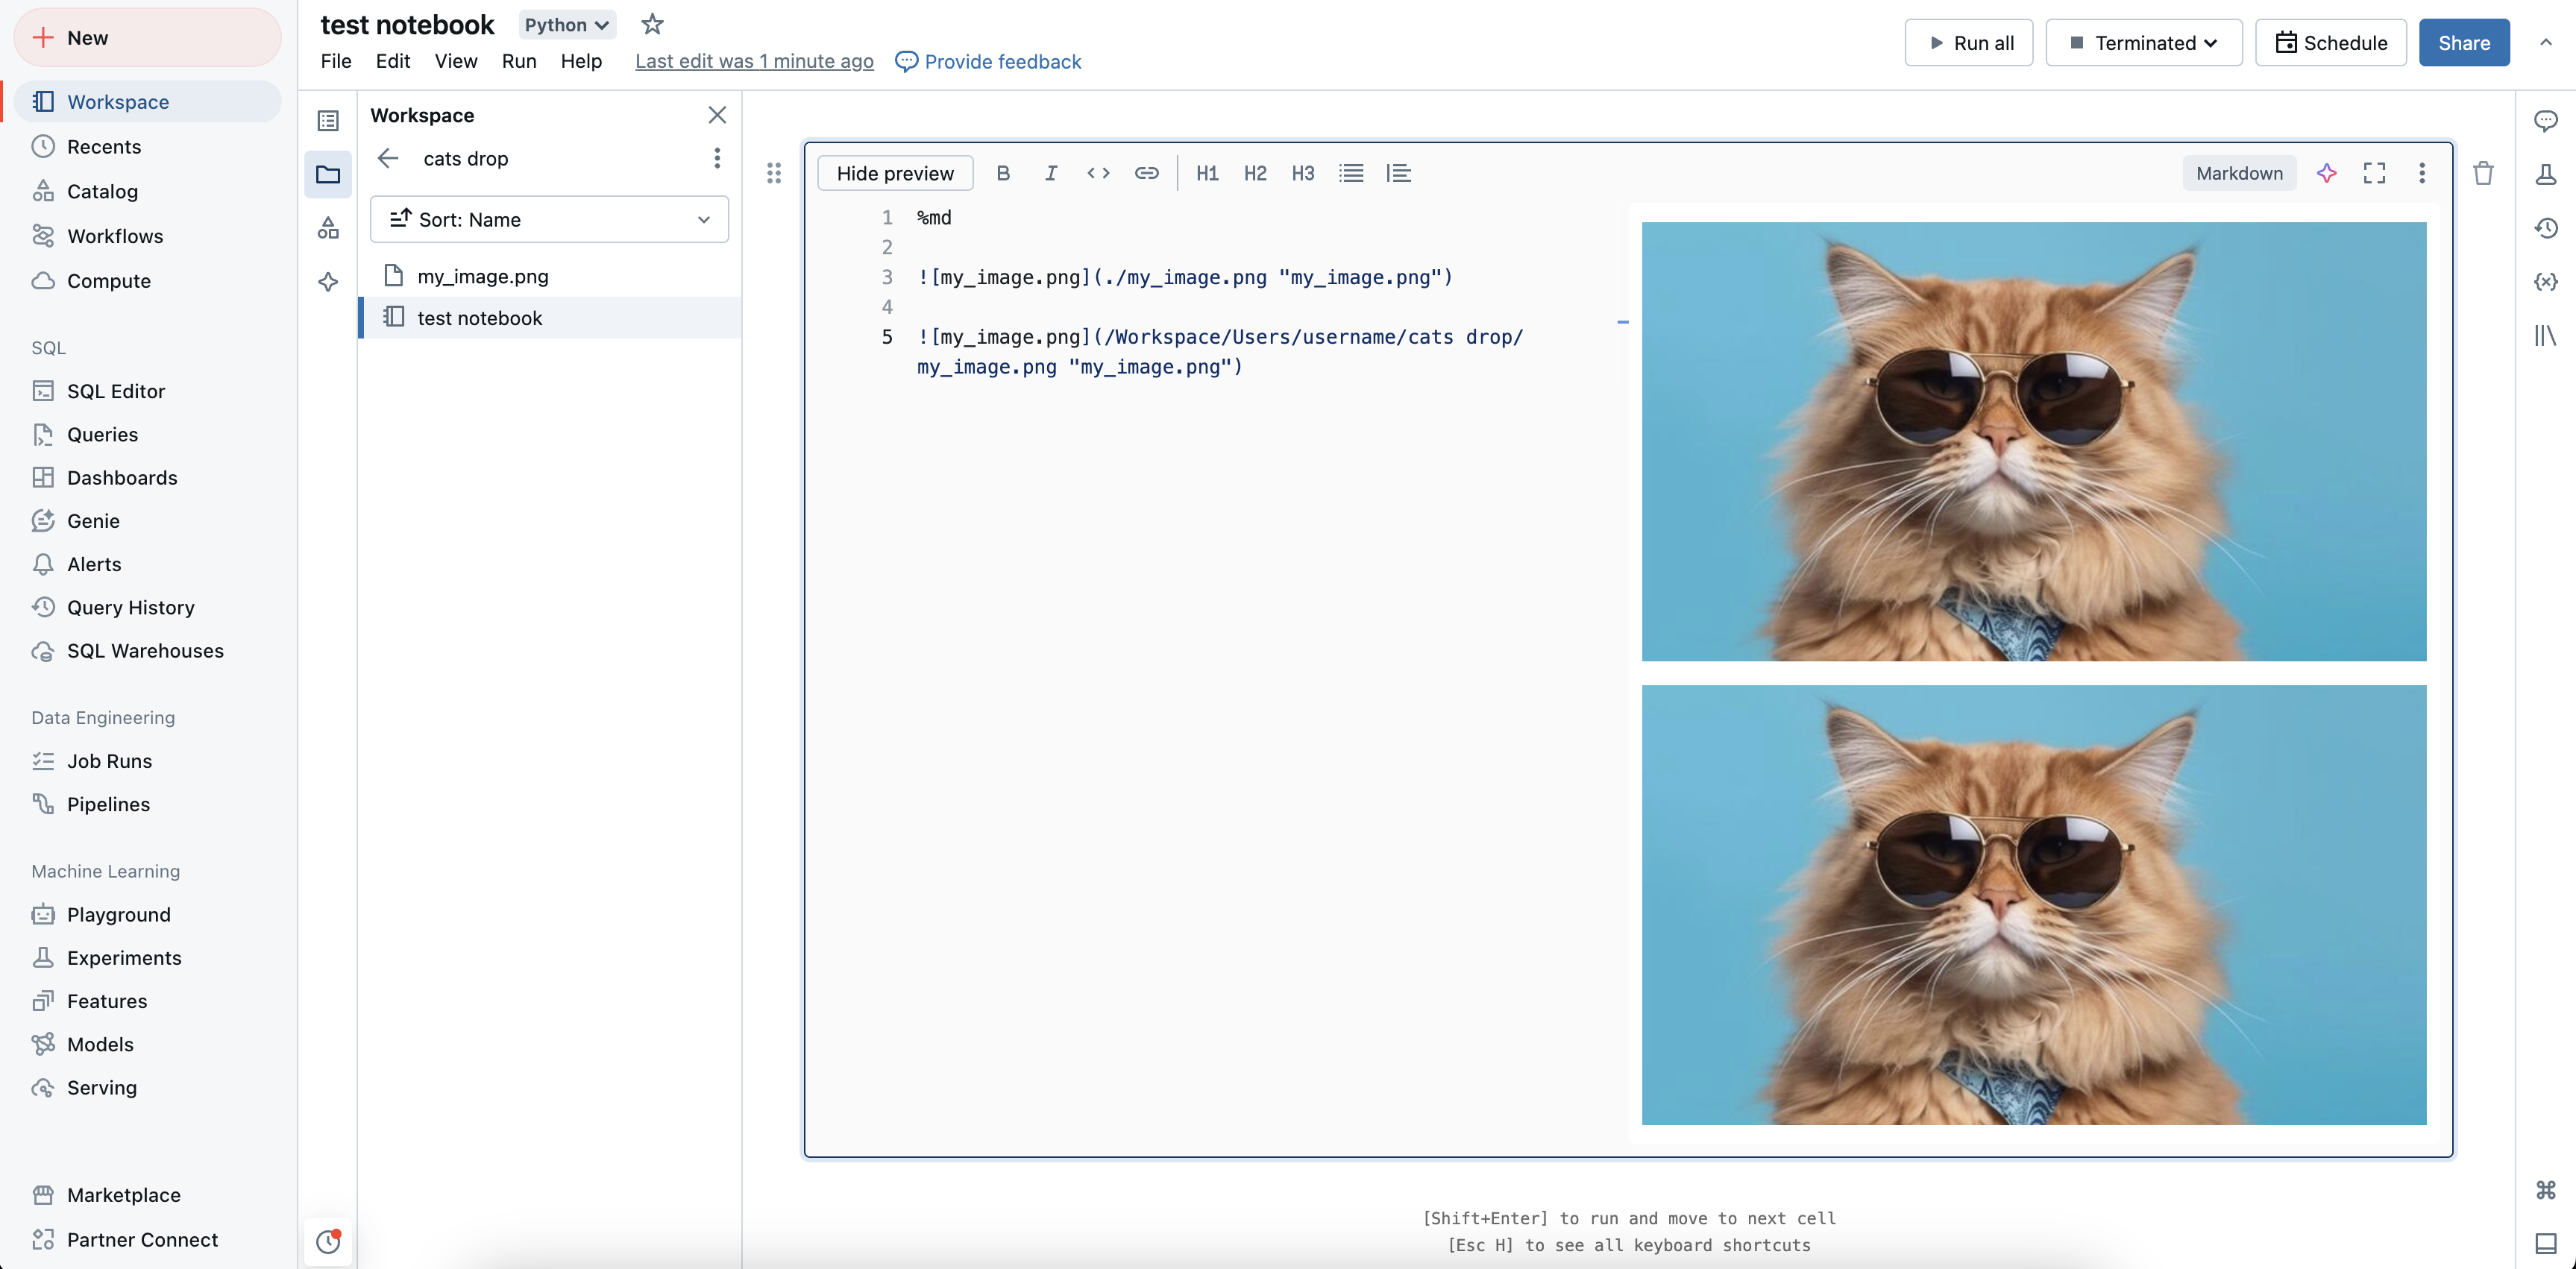Click the inline code formatting icon
The width and height of the screenshot is (2576, 1269).
click(x=1096, y=172)
